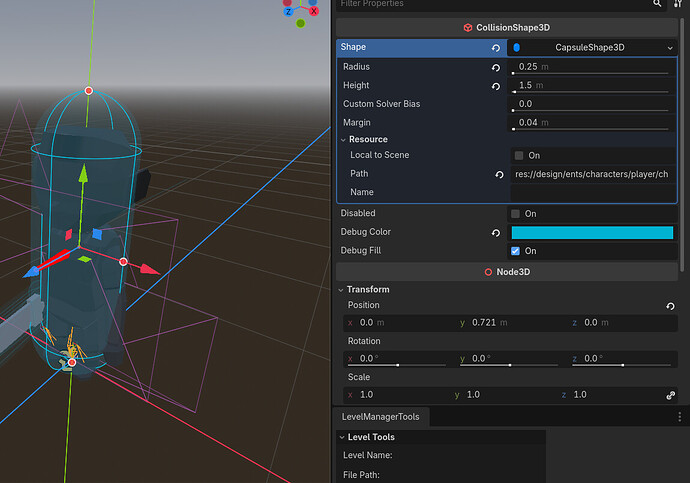Click the resource Path text field
The height and width of the screenshot is (483, 690).
click(593, 174)
